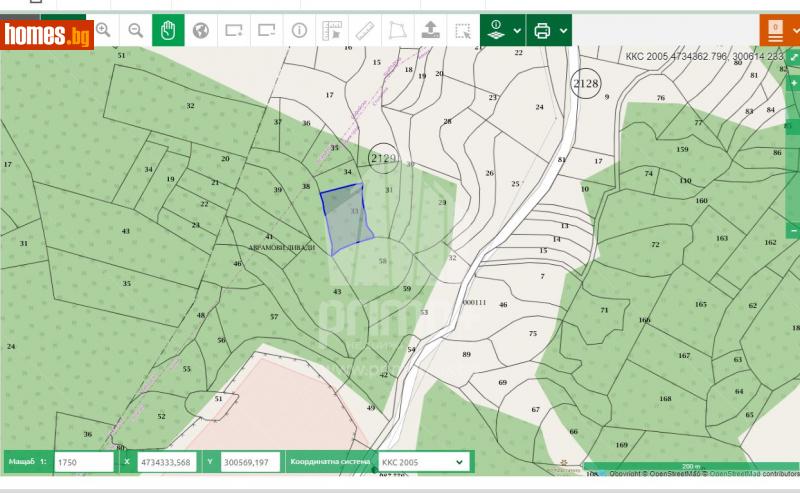800x493 pixels.
Task: Click the zoom in magnifier tool
Action: click(x=103, y=30)
